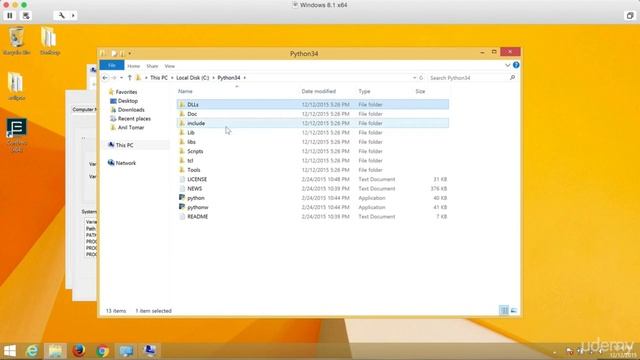
Task: Select This PC in navigation pane
Action: [x=124, y=145]
